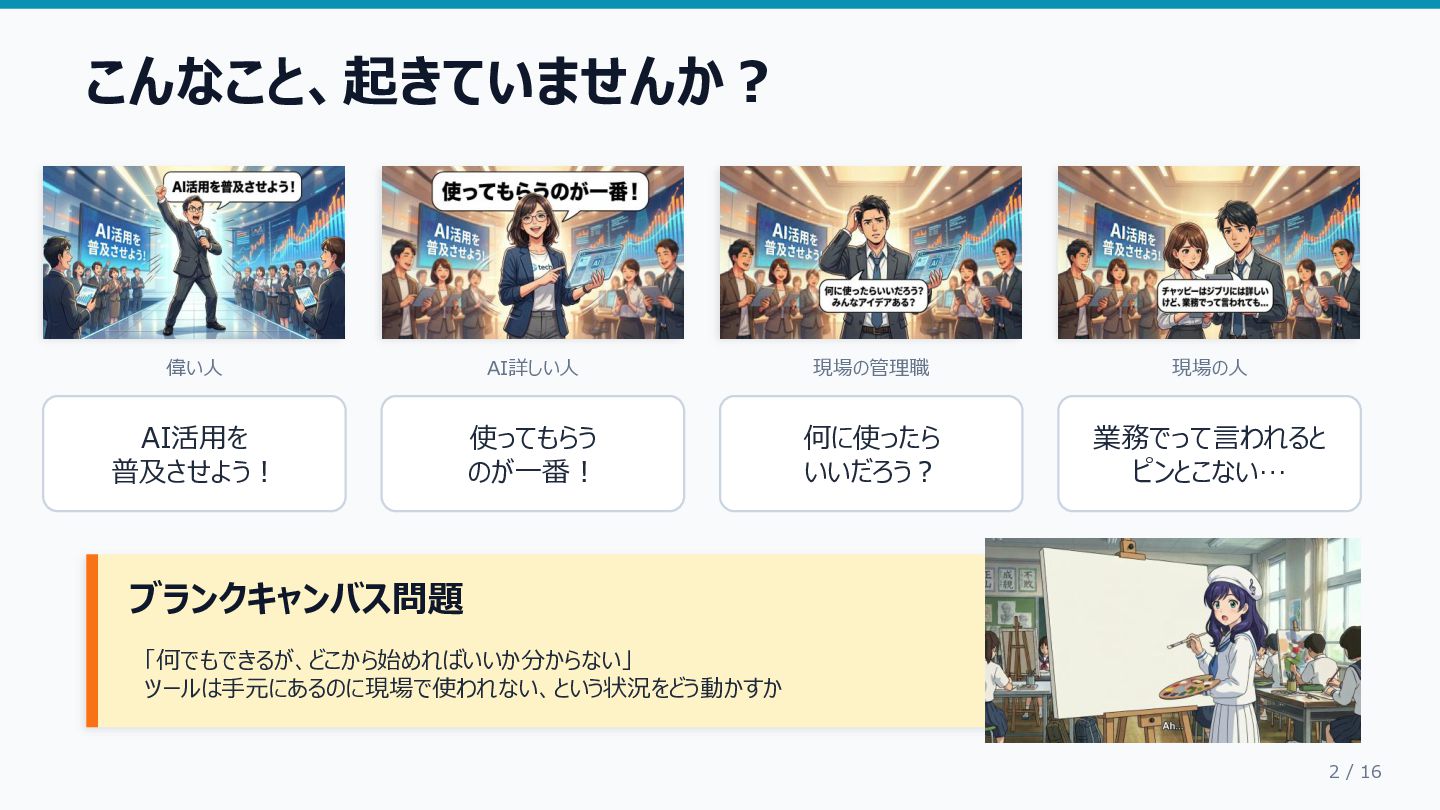The width and height of the screenshot is (1440, 810).
Task: Click the orange accent bar of callout
Action: click(x=92, y=640)
